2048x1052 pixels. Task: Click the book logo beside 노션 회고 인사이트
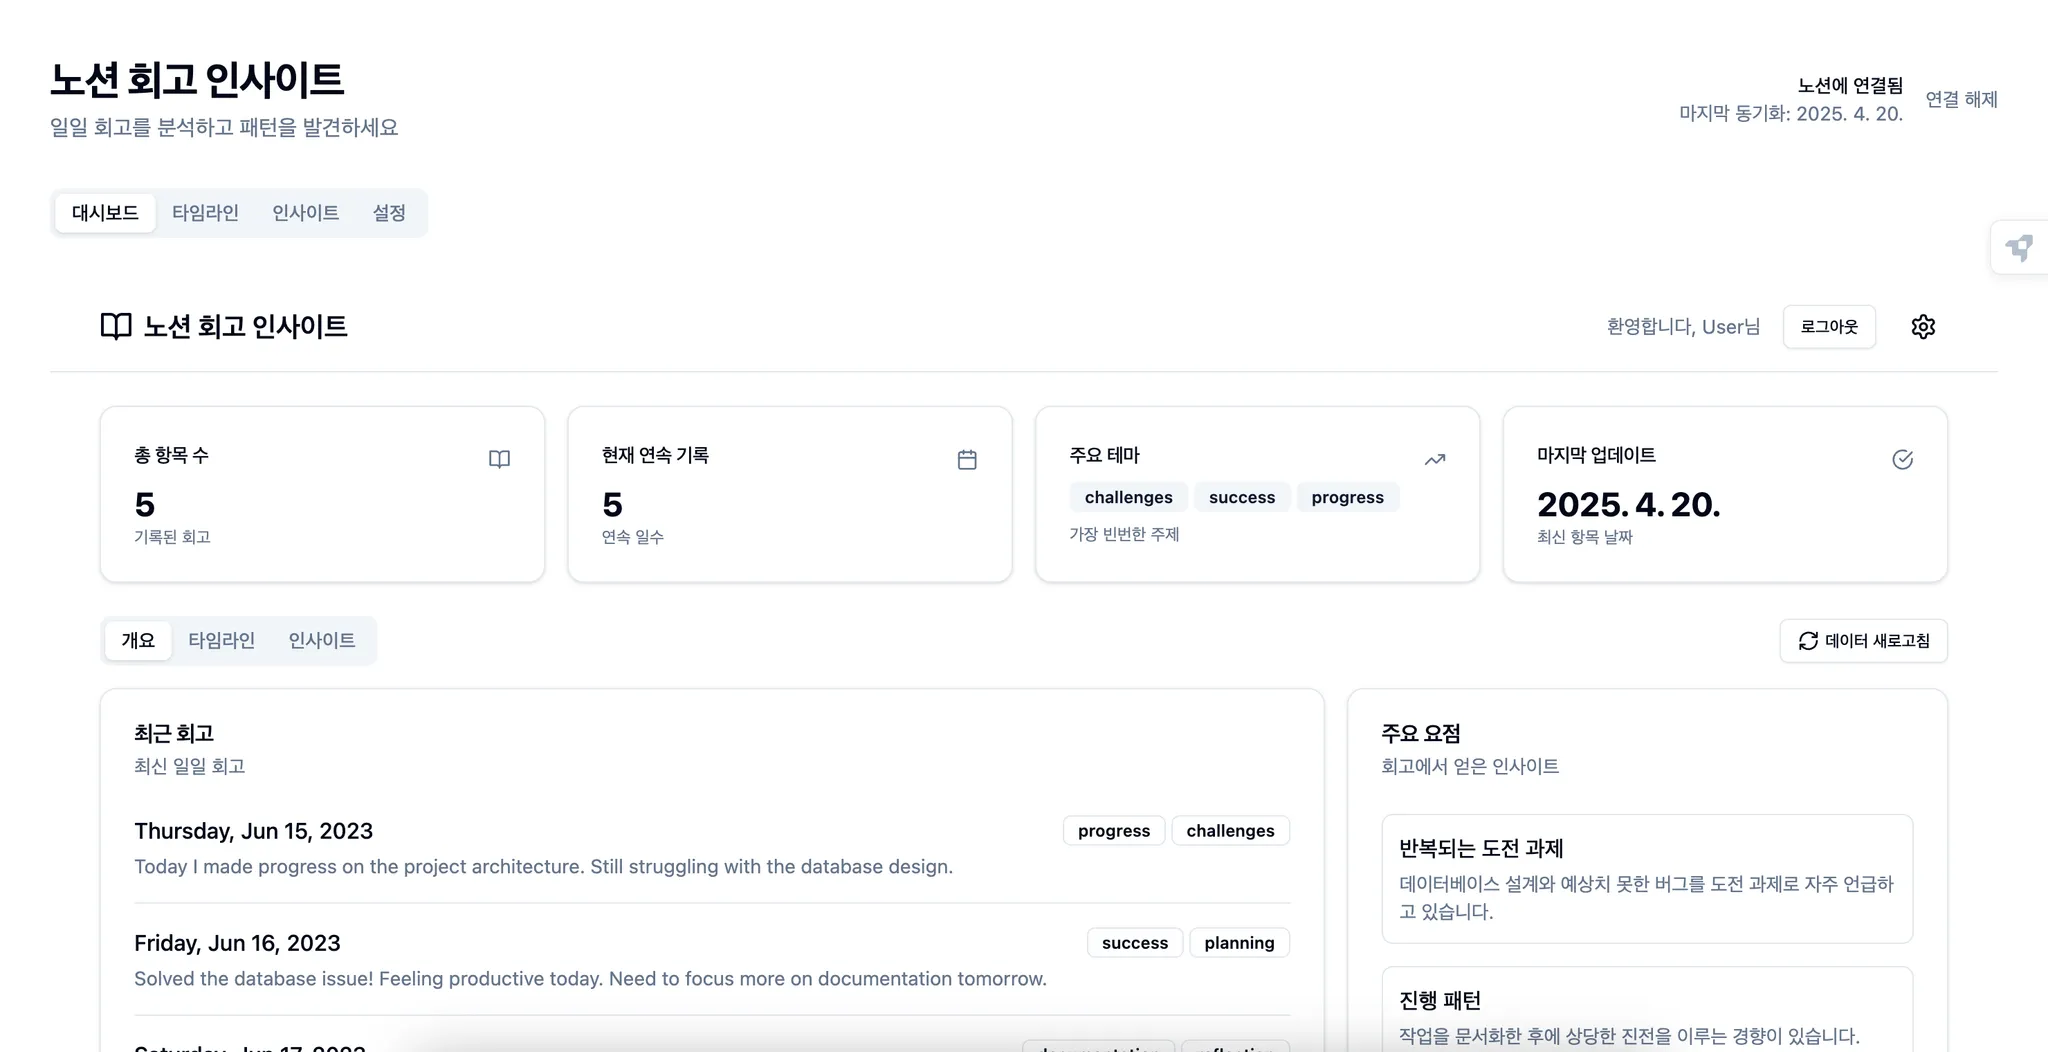[x=116, y=327]
